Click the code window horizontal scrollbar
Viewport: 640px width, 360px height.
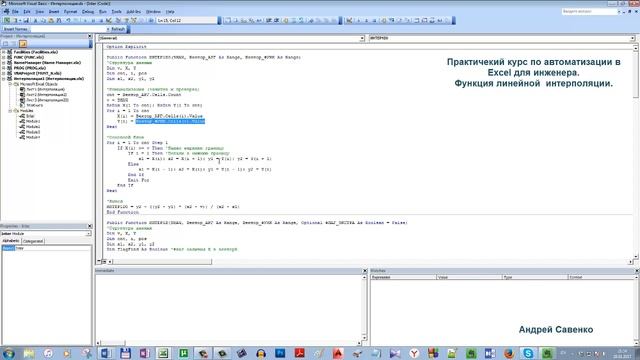point(369,262)
